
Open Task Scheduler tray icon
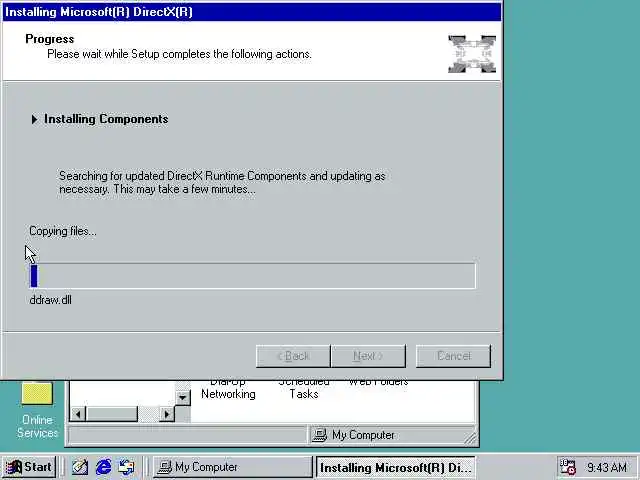tap(567, 467)
